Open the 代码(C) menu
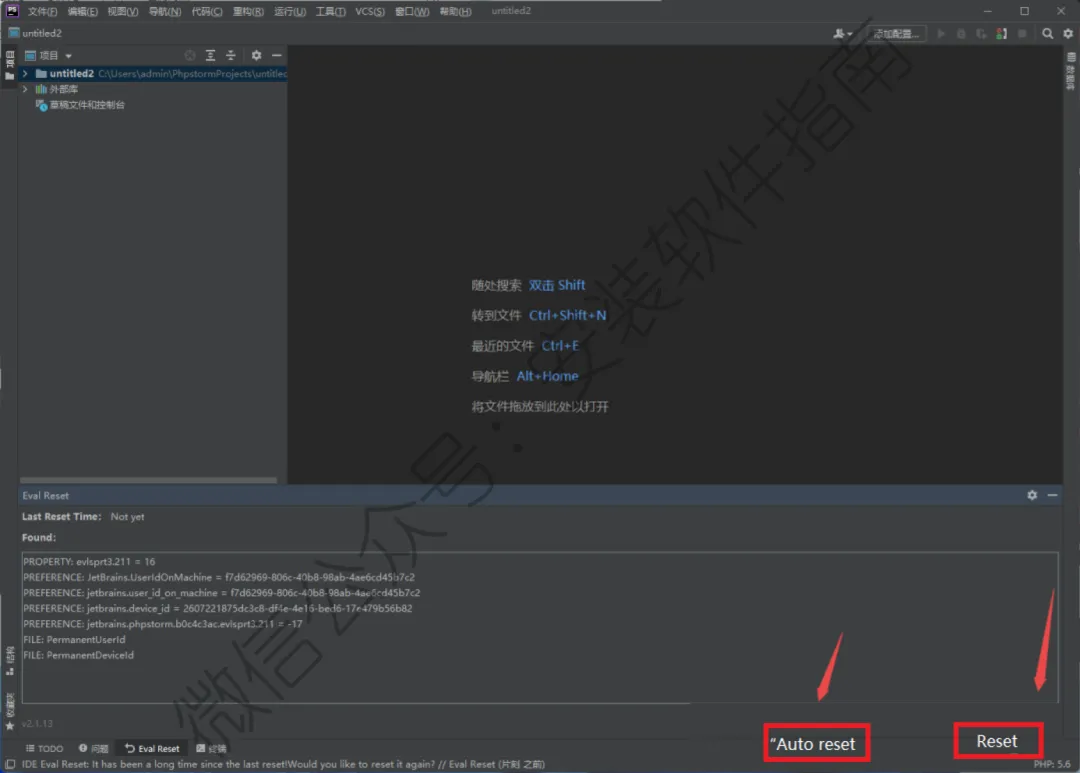This screenshot has width=1080, height=773. (x=207, y=11)
